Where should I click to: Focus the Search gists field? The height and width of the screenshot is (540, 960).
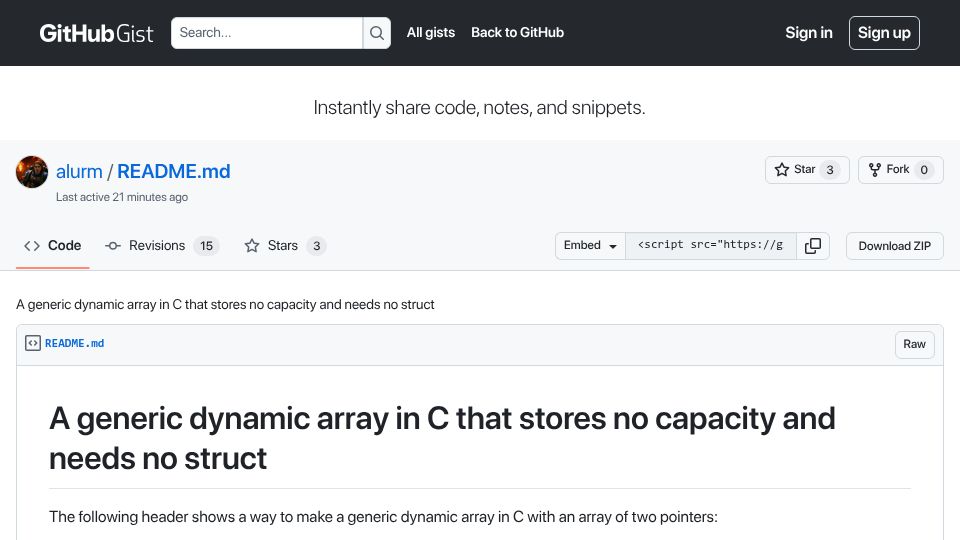[x=267, y=33]
